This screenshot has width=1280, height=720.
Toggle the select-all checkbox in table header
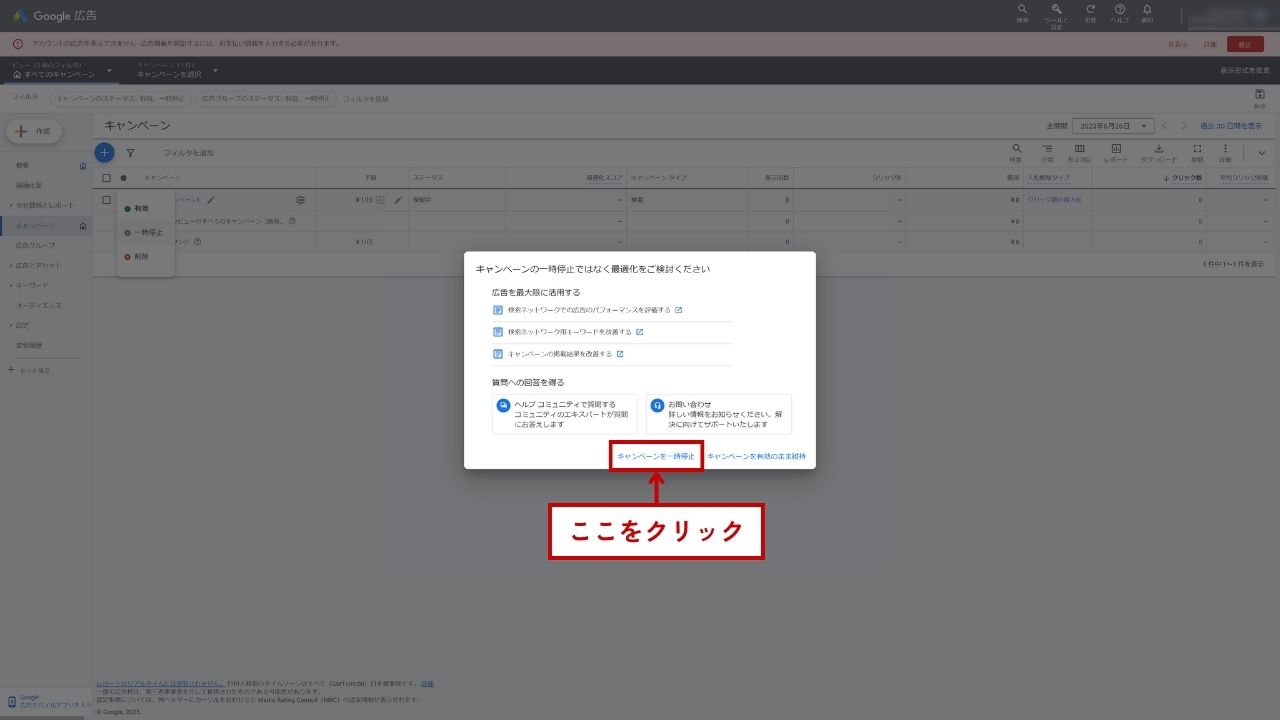(x=106, y=178)
